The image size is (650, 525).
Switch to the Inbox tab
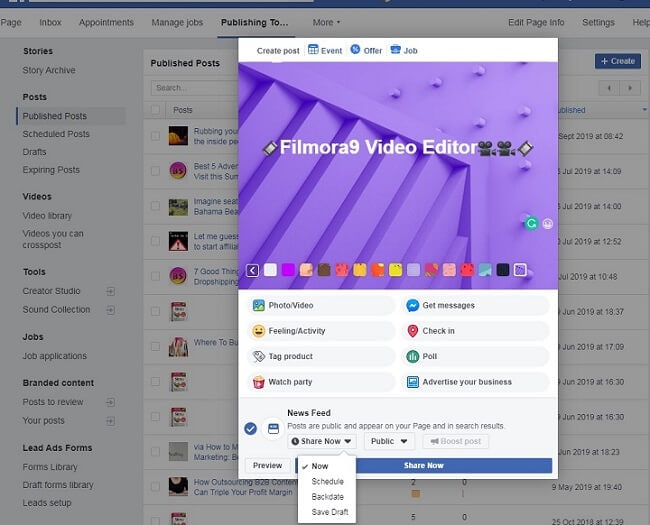point(50,22)
